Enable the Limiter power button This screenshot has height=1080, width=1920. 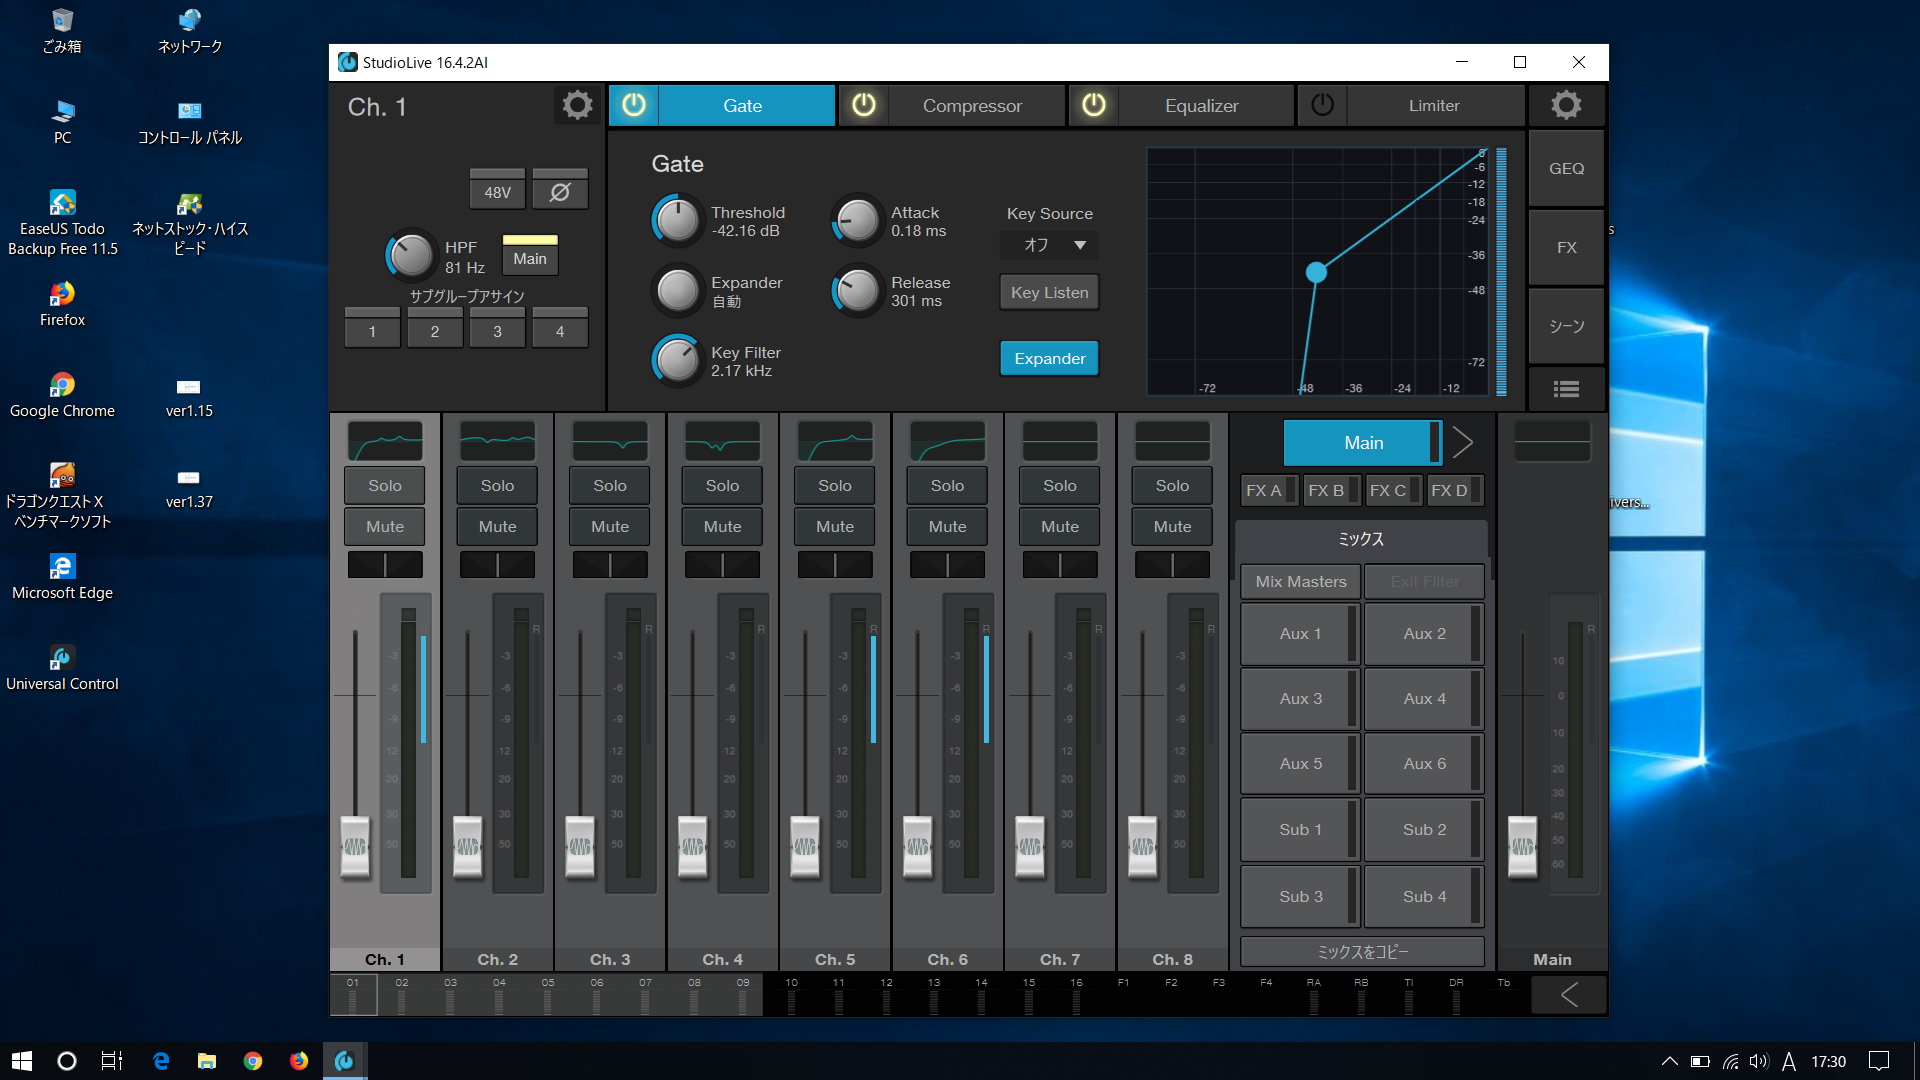[1322, 105]
